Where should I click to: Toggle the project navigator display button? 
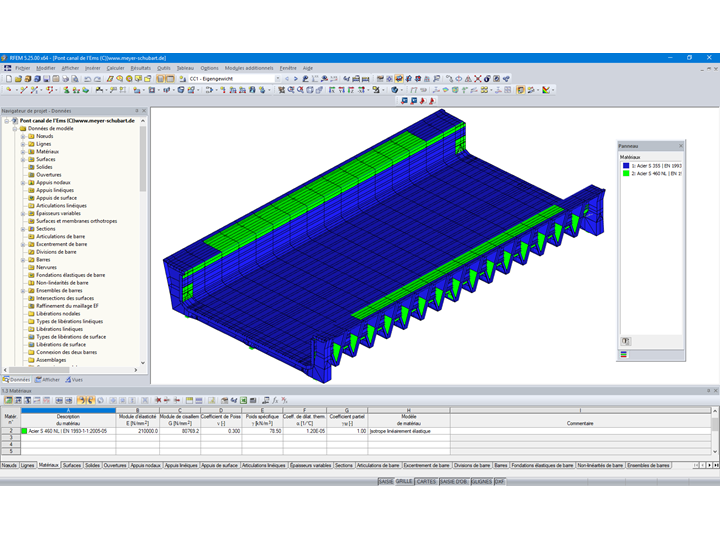pyautogui.click(x=160, y=79)
